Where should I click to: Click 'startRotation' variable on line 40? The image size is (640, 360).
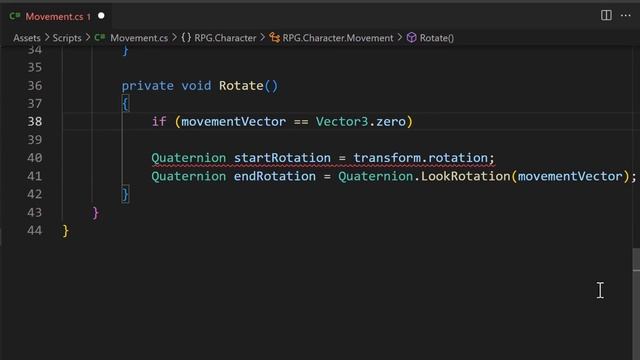[282, 158]
